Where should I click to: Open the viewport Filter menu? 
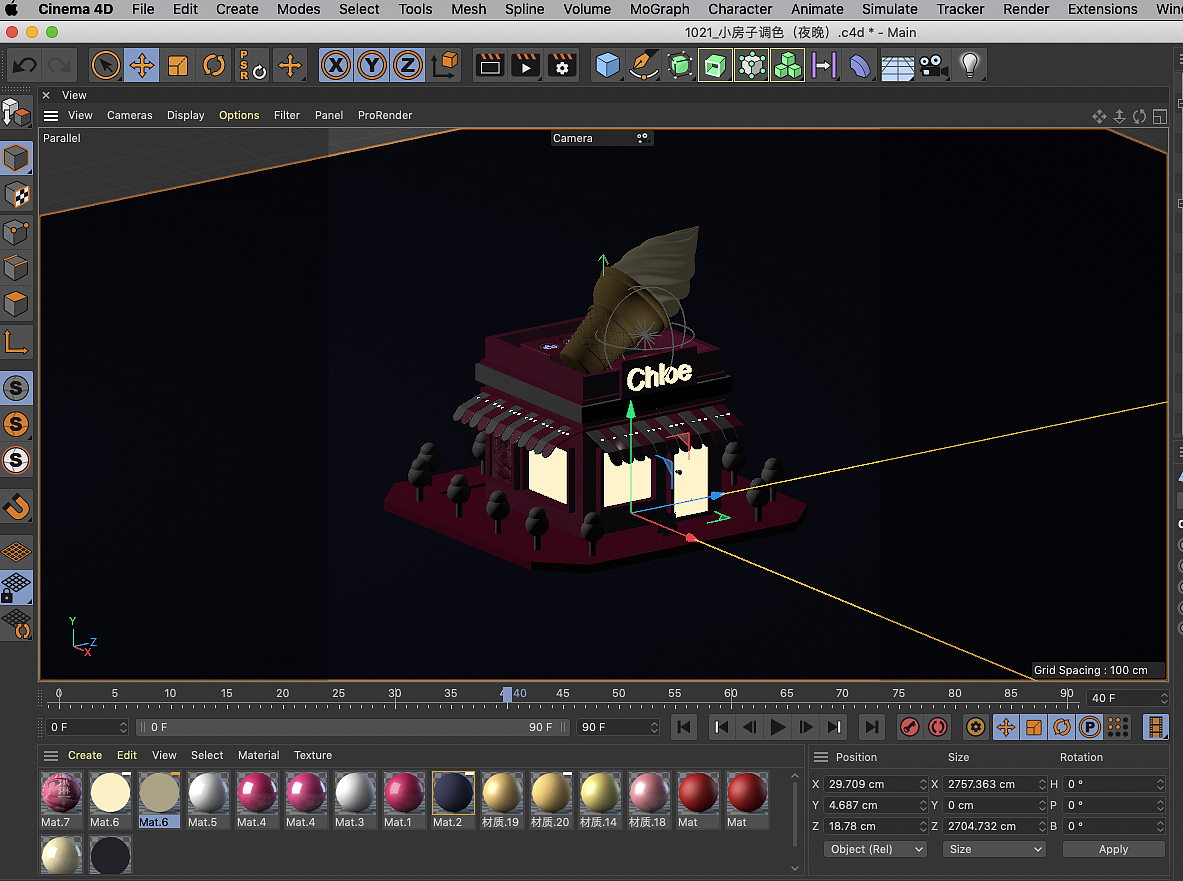click(x=287, y=115)
